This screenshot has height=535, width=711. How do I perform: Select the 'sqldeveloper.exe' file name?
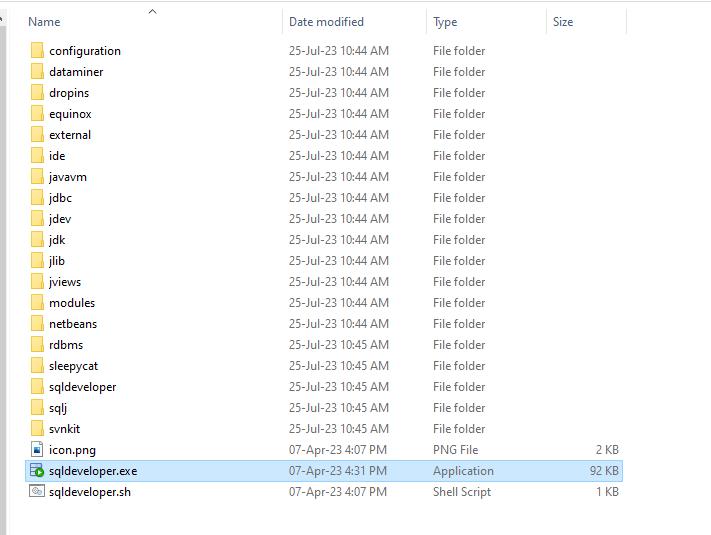click(x=93, y=471)
